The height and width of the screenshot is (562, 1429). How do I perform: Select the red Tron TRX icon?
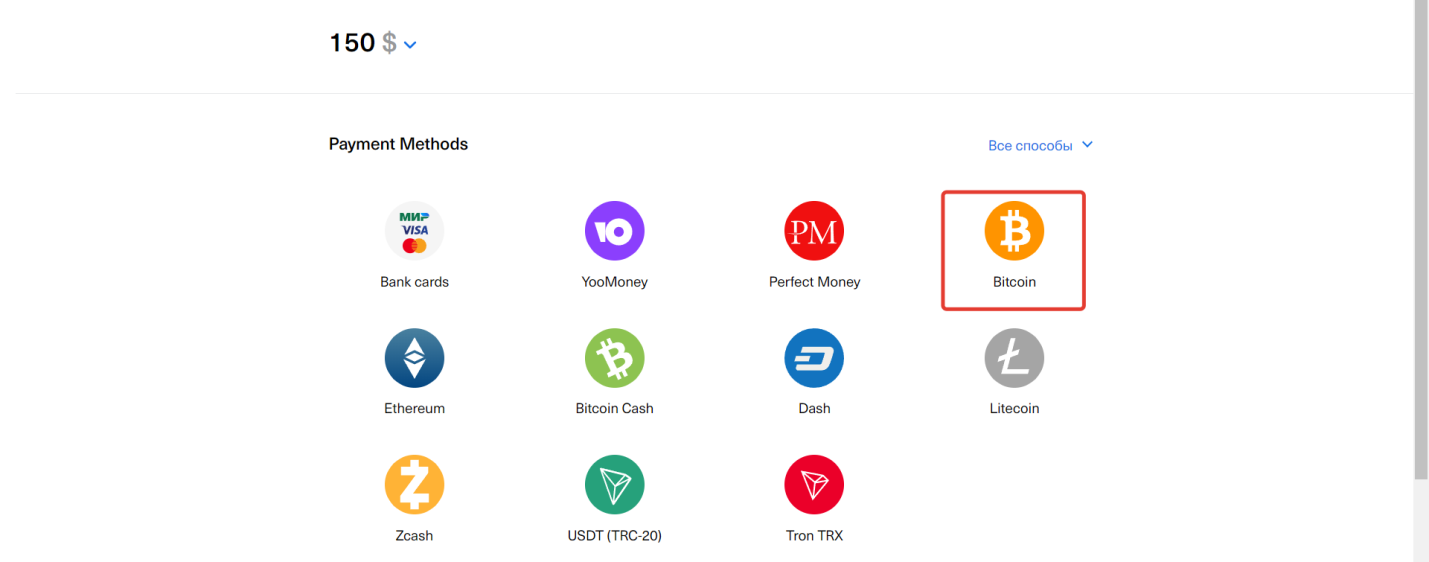coord(814,485)
